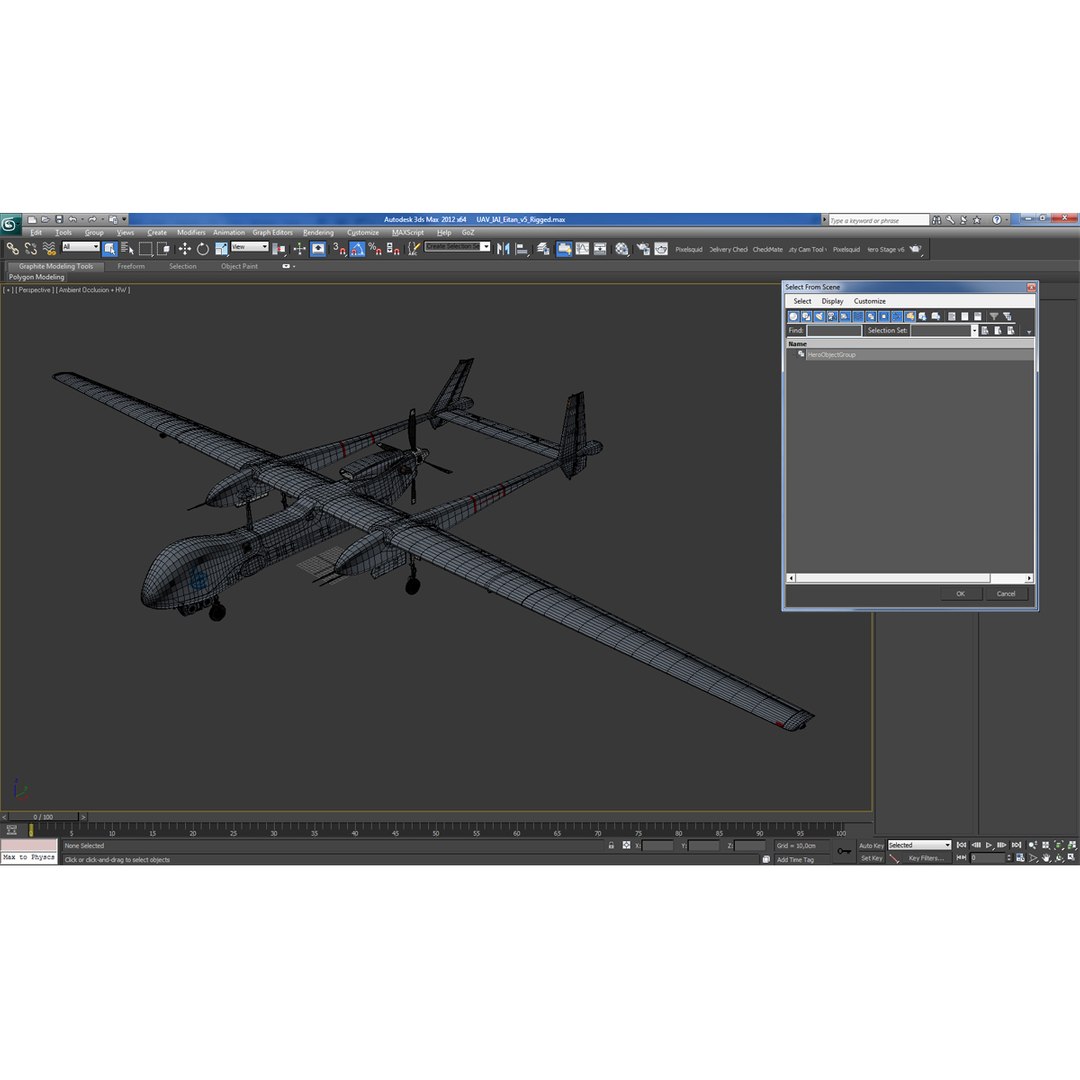This screenshot has width=1080, height=1080.
Task: Open the Edit menu
Action: coord(37,233)
